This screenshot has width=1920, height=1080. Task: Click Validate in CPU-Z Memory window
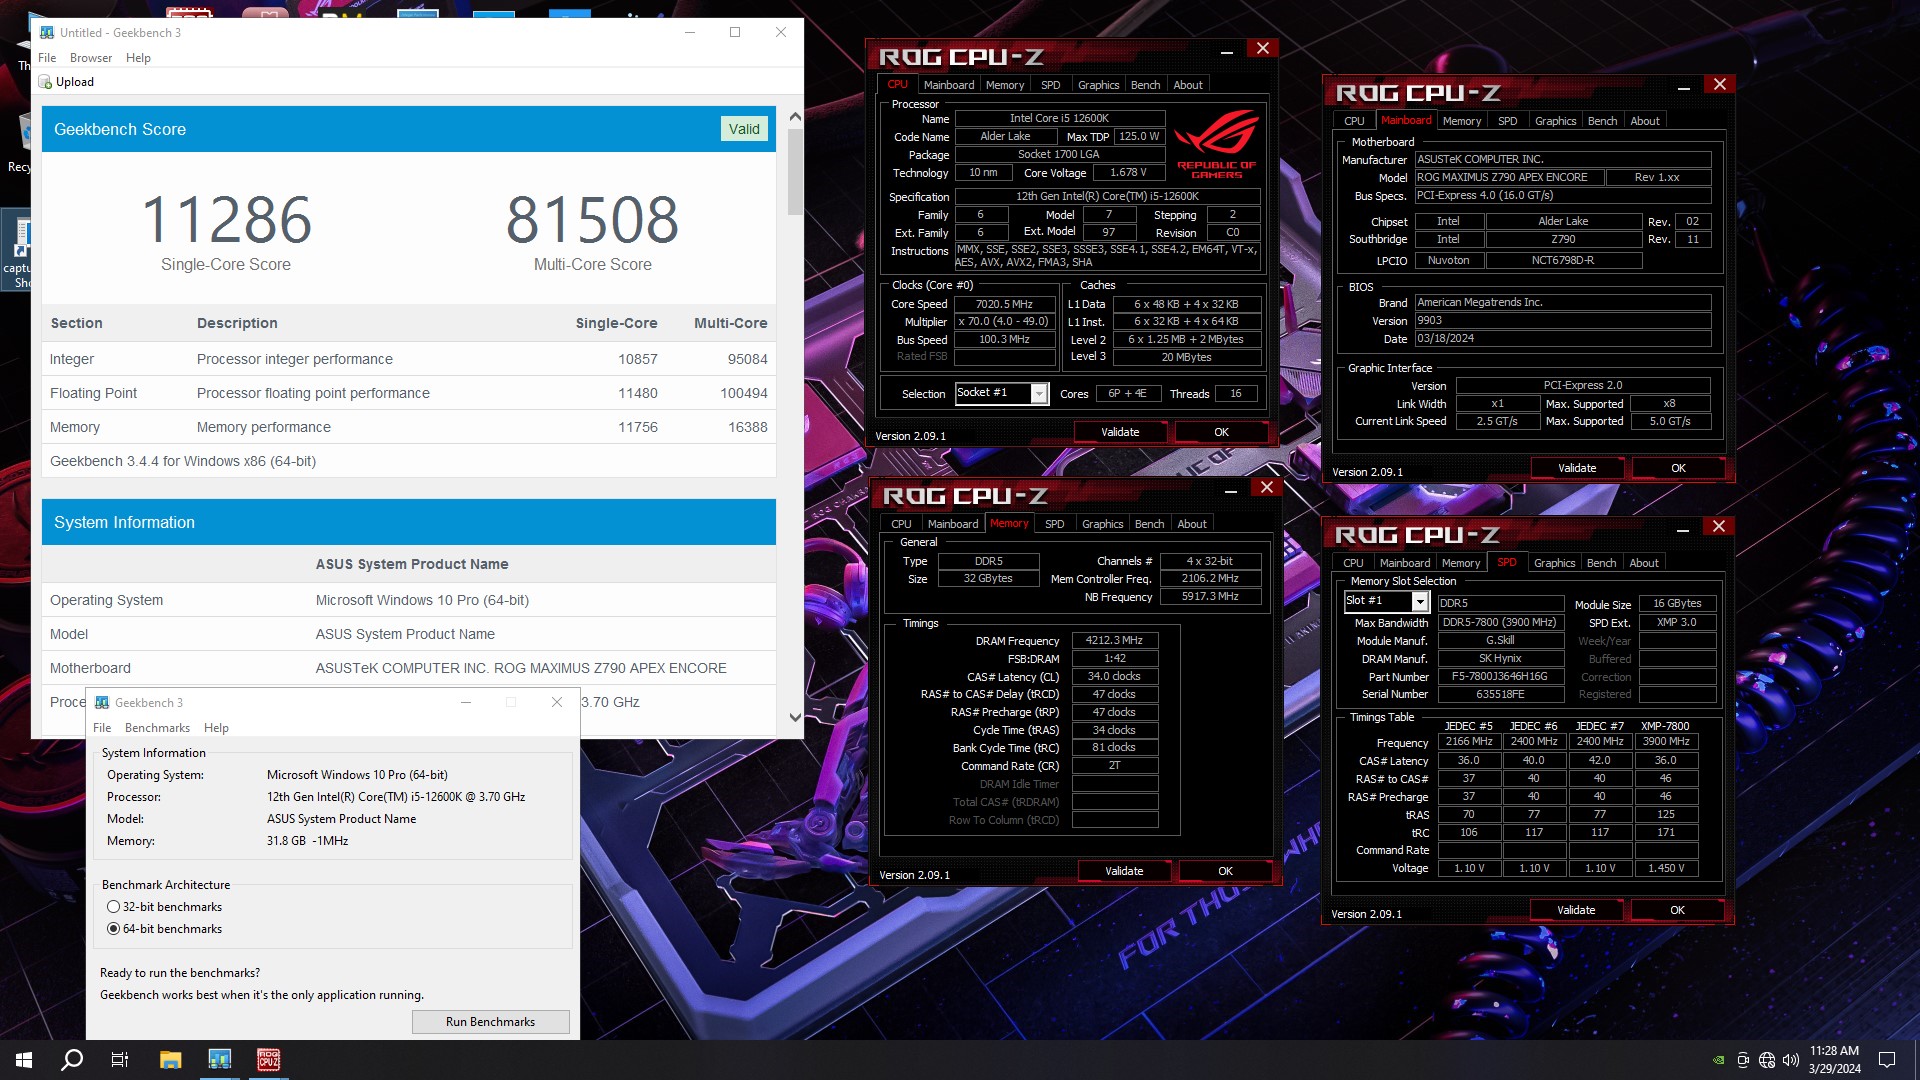[1124, 871]
